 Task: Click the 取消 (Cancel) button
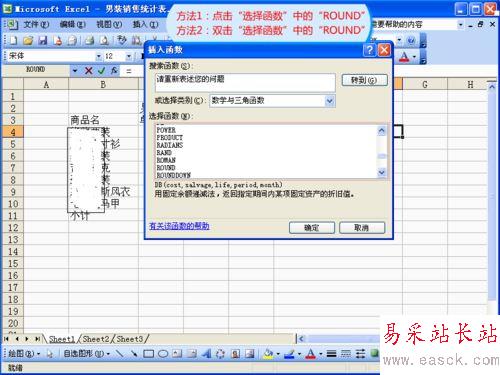point(362,228)
